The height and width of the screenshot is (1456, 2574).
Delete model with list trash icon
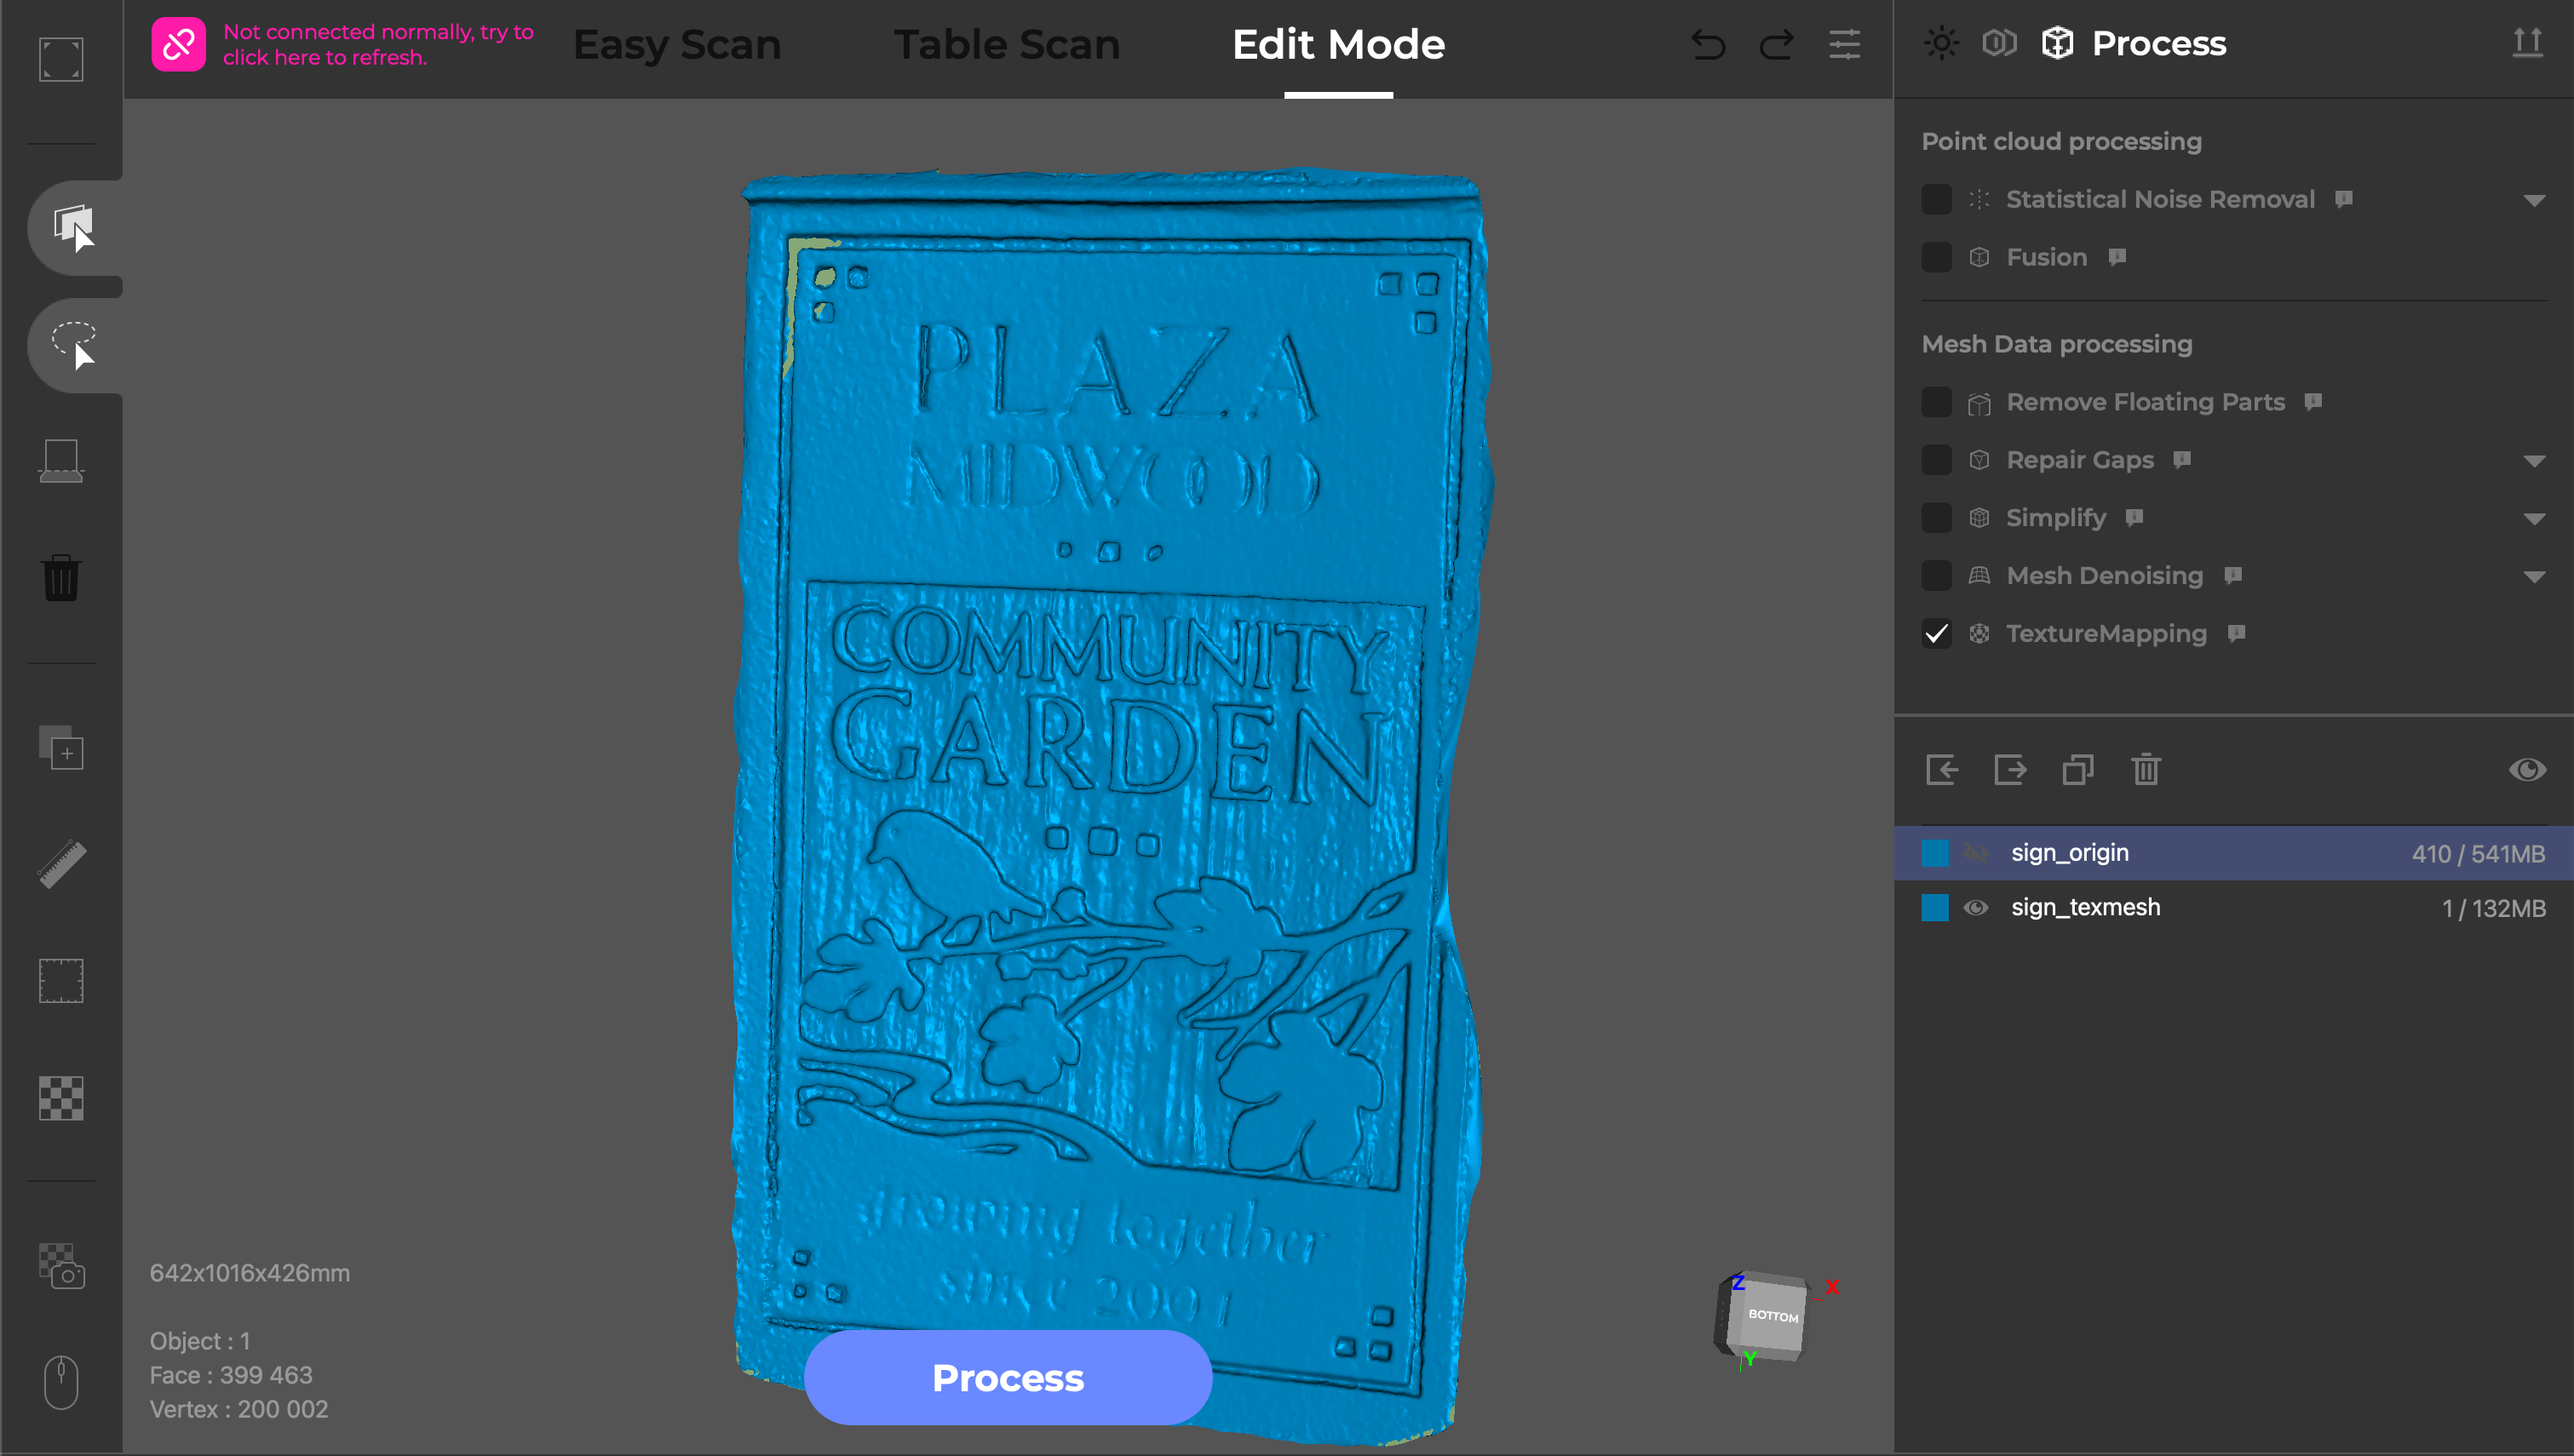click(2145, 769)
